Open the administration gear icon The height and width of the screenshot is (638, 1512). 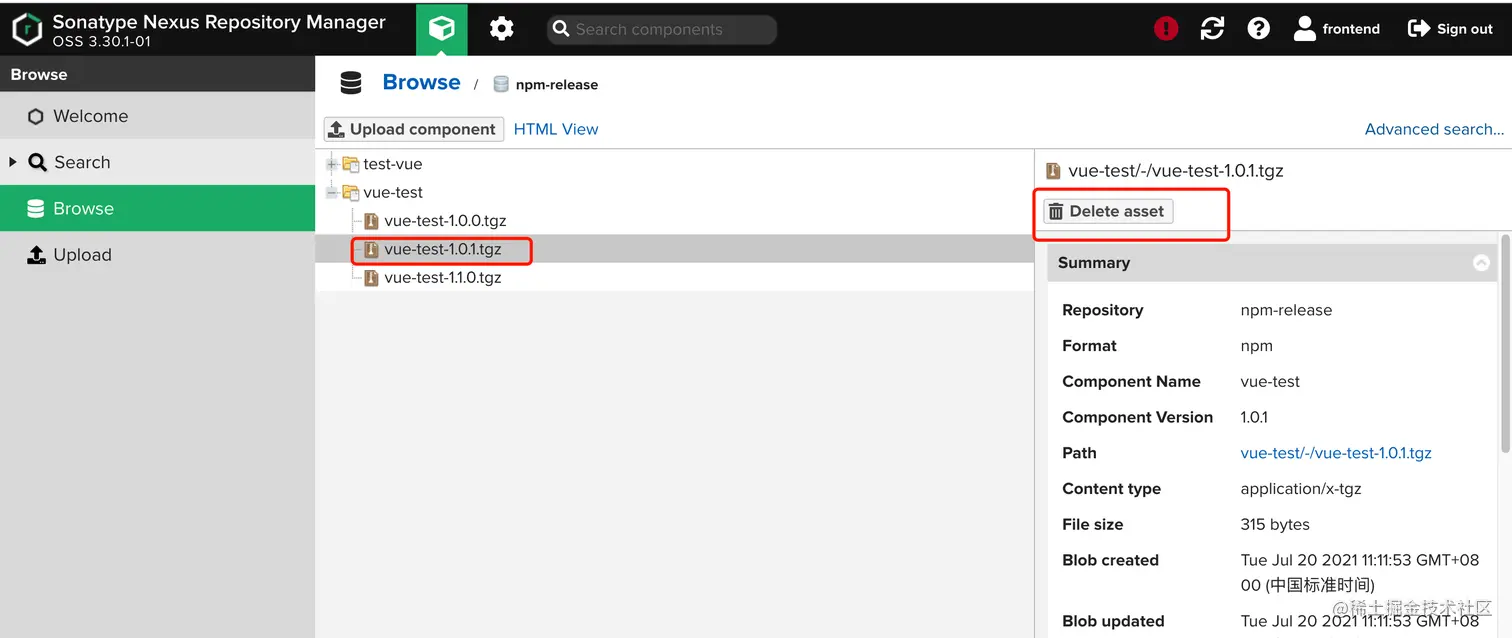(x=501, y=29)
